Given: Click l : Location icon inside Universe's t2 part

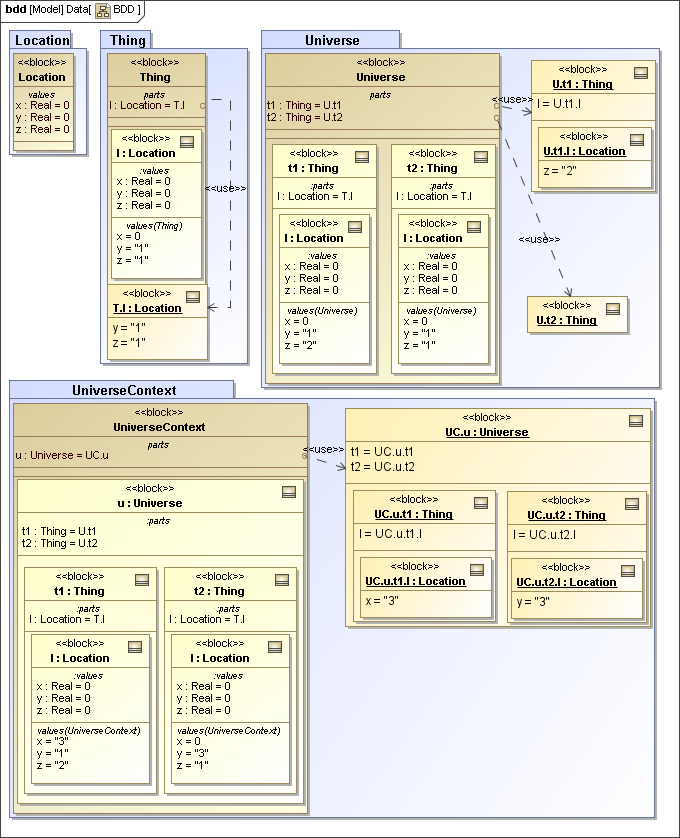Looking at the screenshot, I should (x=474, y=227).
